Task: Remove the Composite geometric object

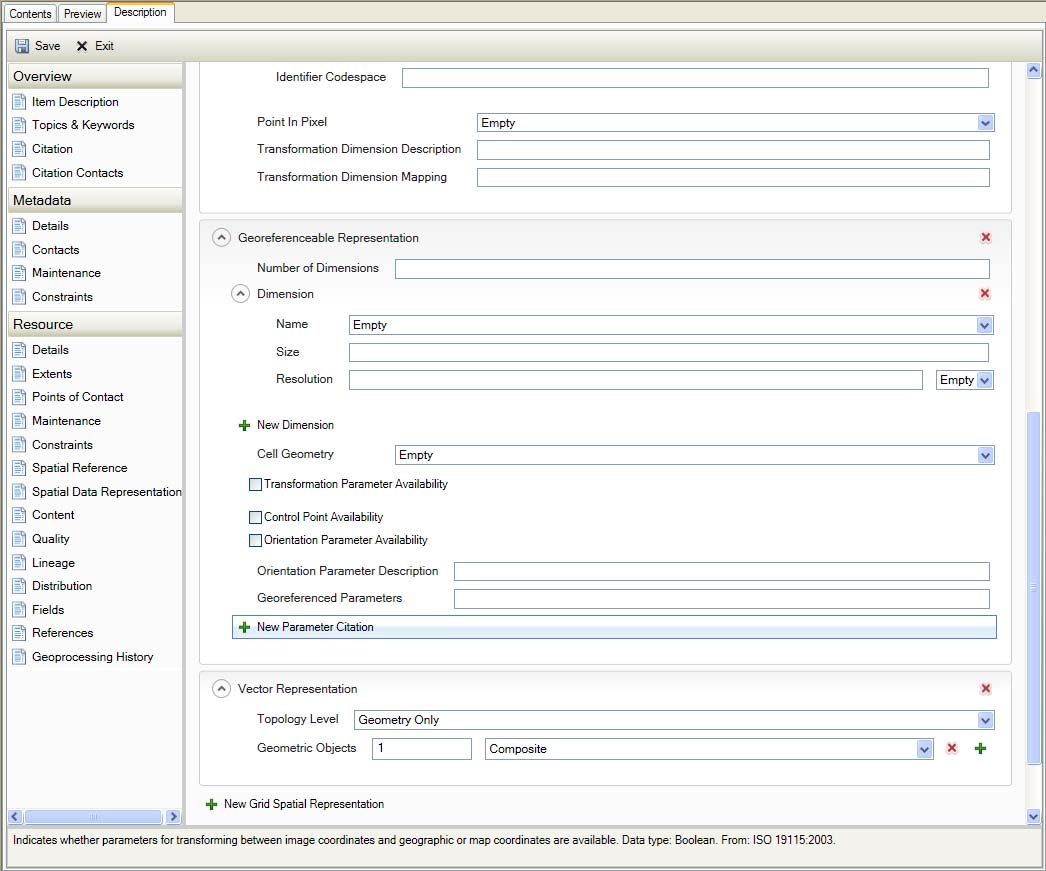Action: coord(951,748)
